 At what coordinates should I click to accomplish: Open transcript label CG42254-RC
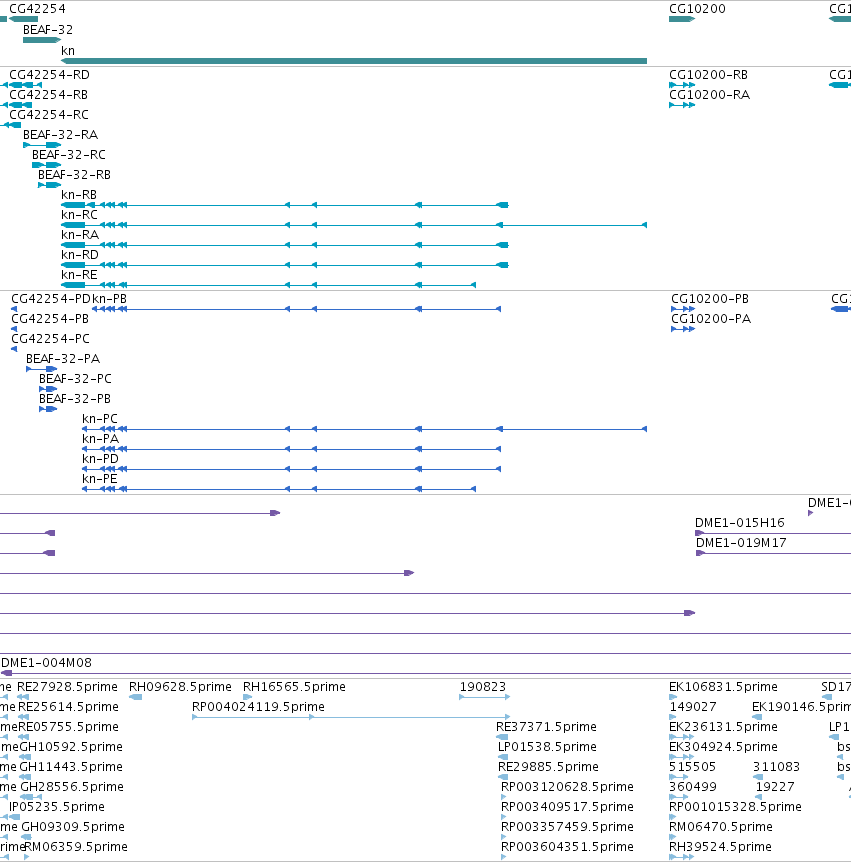coord(49,114)
